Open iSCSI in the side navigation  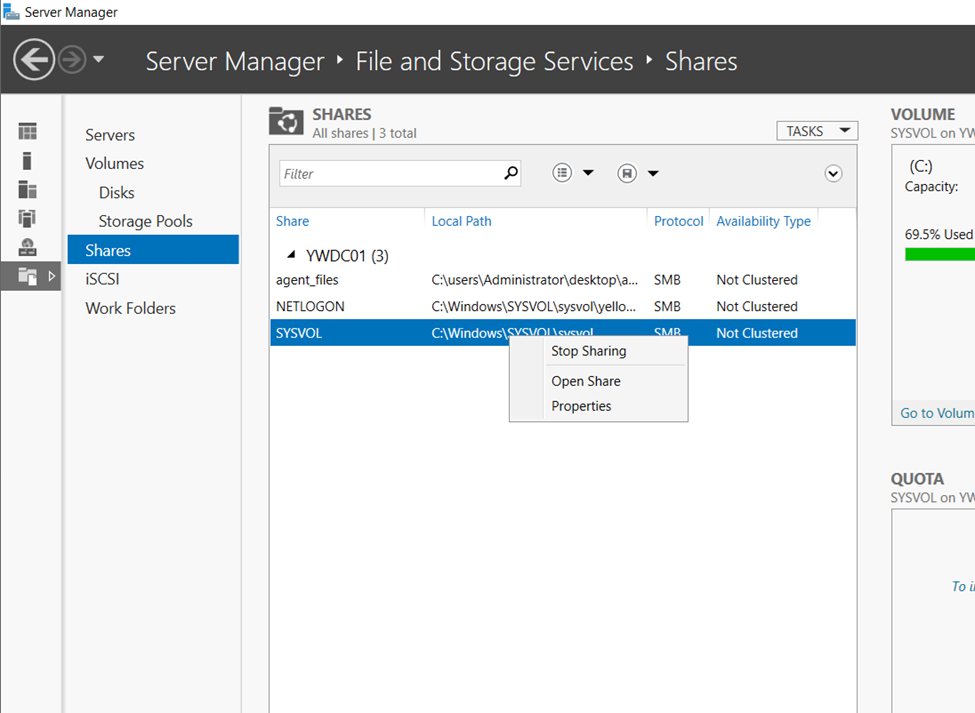point(102,279)
